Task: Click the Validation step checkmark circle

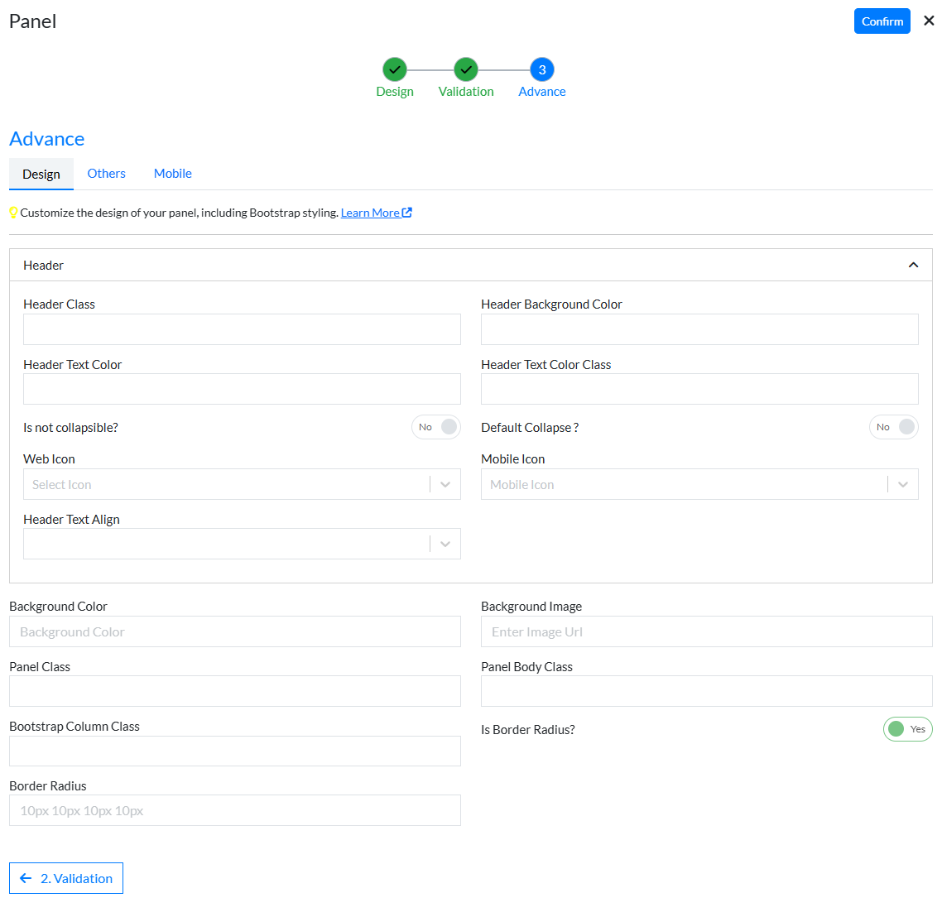Action: tap(465, 69)
